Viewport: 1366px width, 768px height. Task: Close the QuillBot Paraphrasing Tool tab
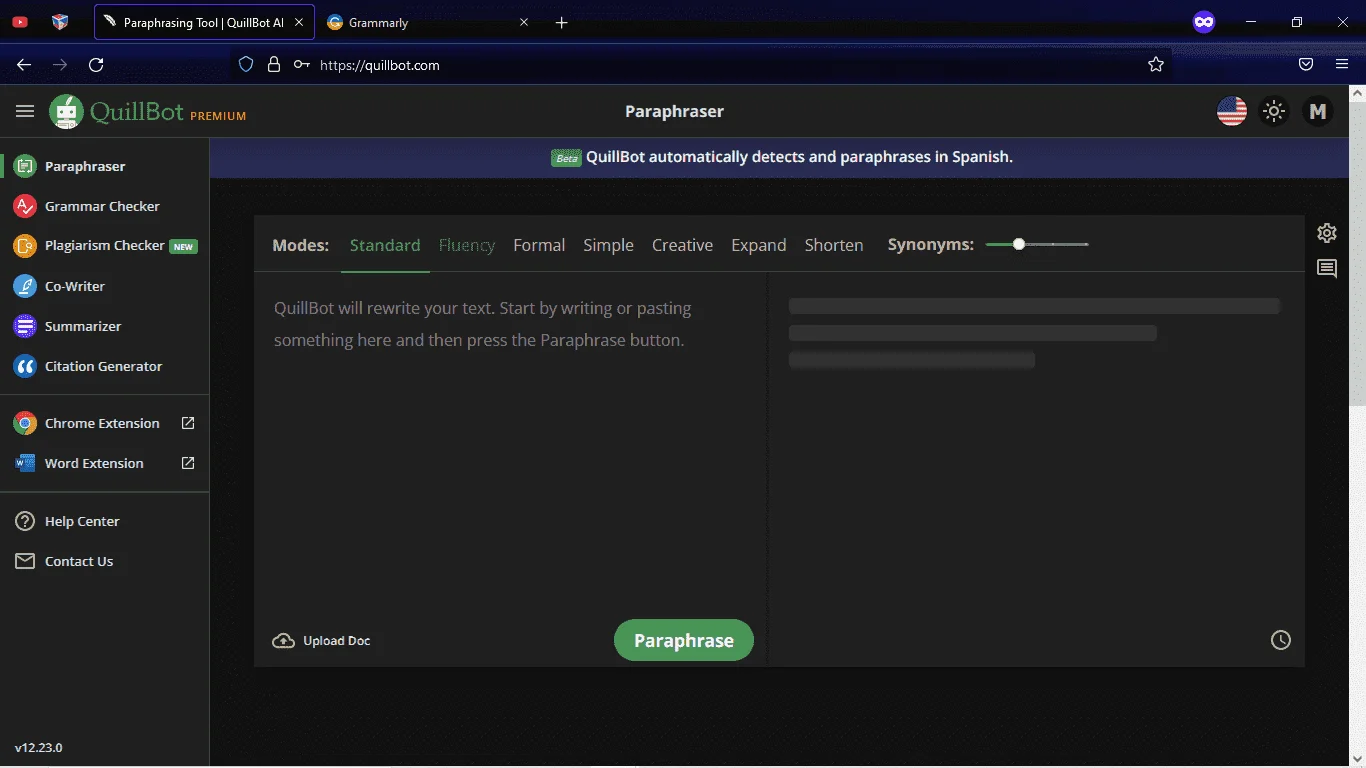coord(299,22)
